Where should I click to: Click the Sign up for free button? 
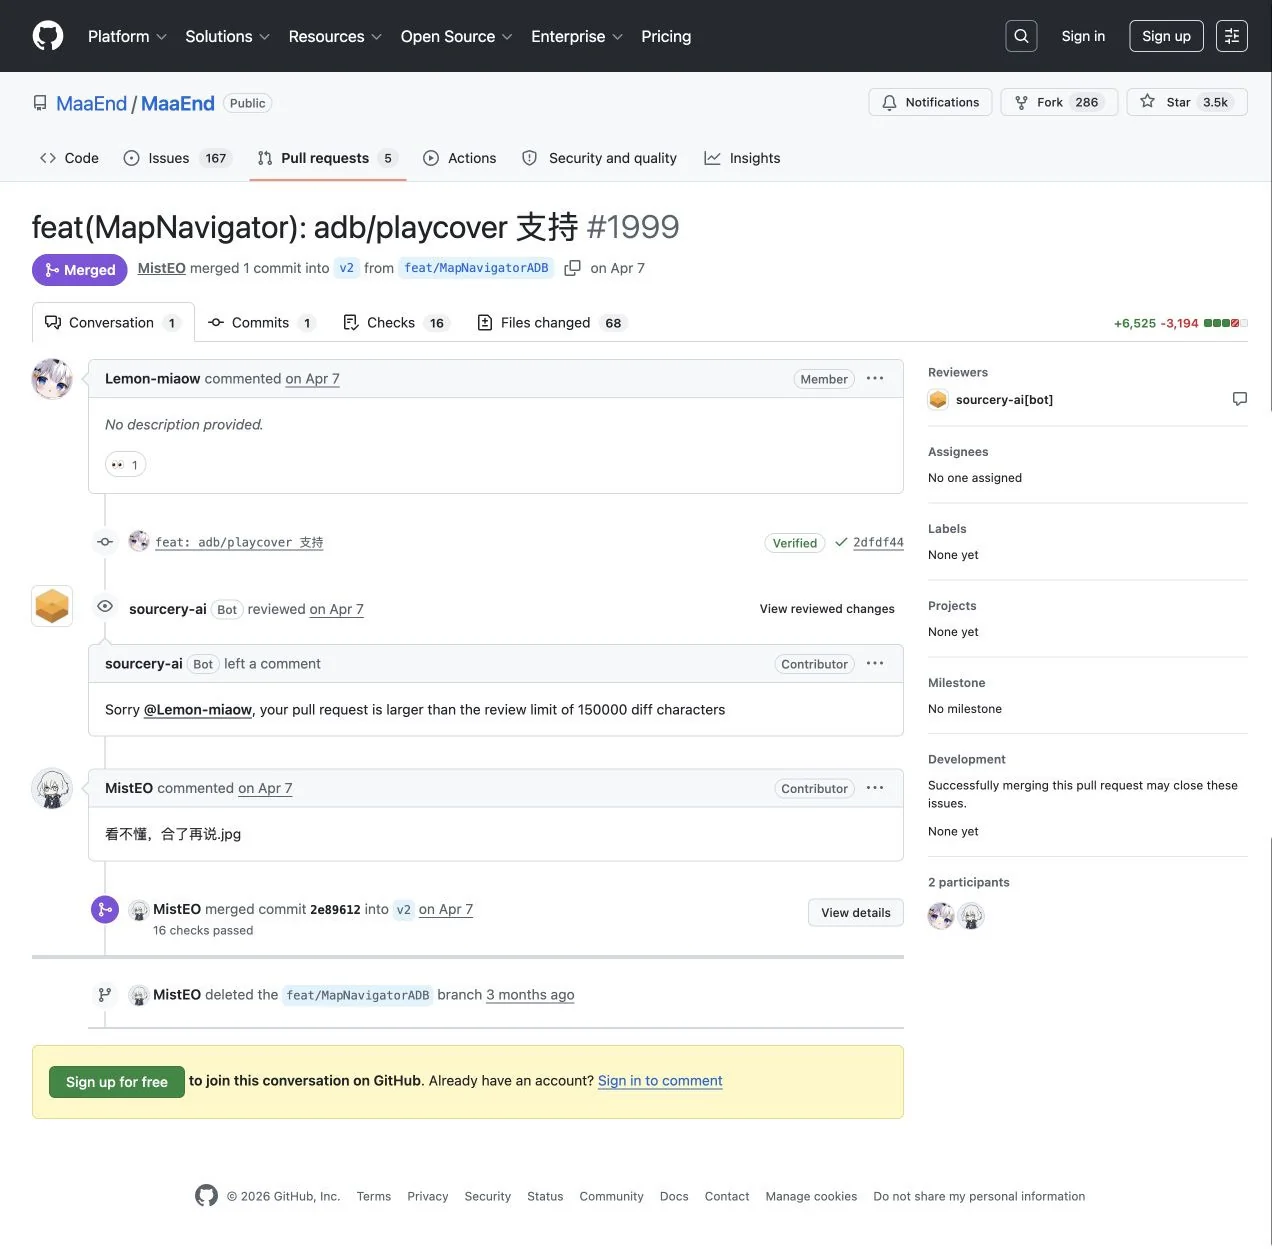coord(117,1082)
